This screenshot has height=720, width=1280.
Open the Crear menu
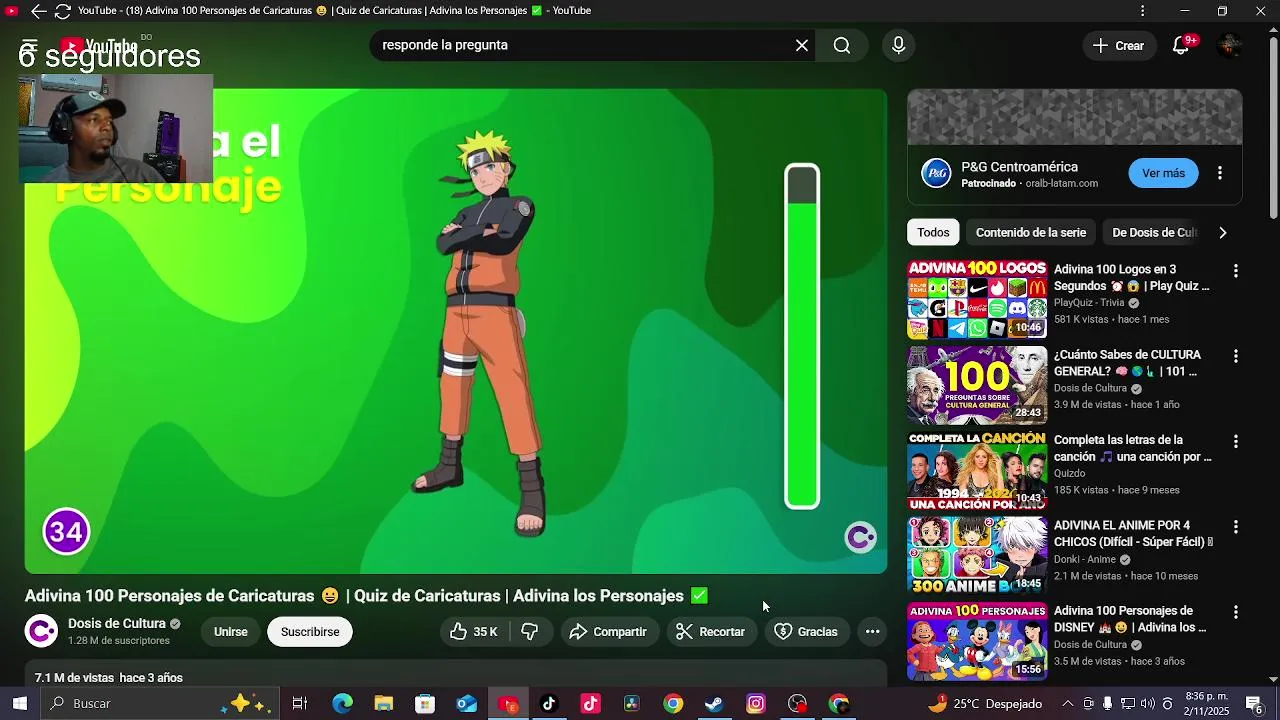pos(1119,45)
